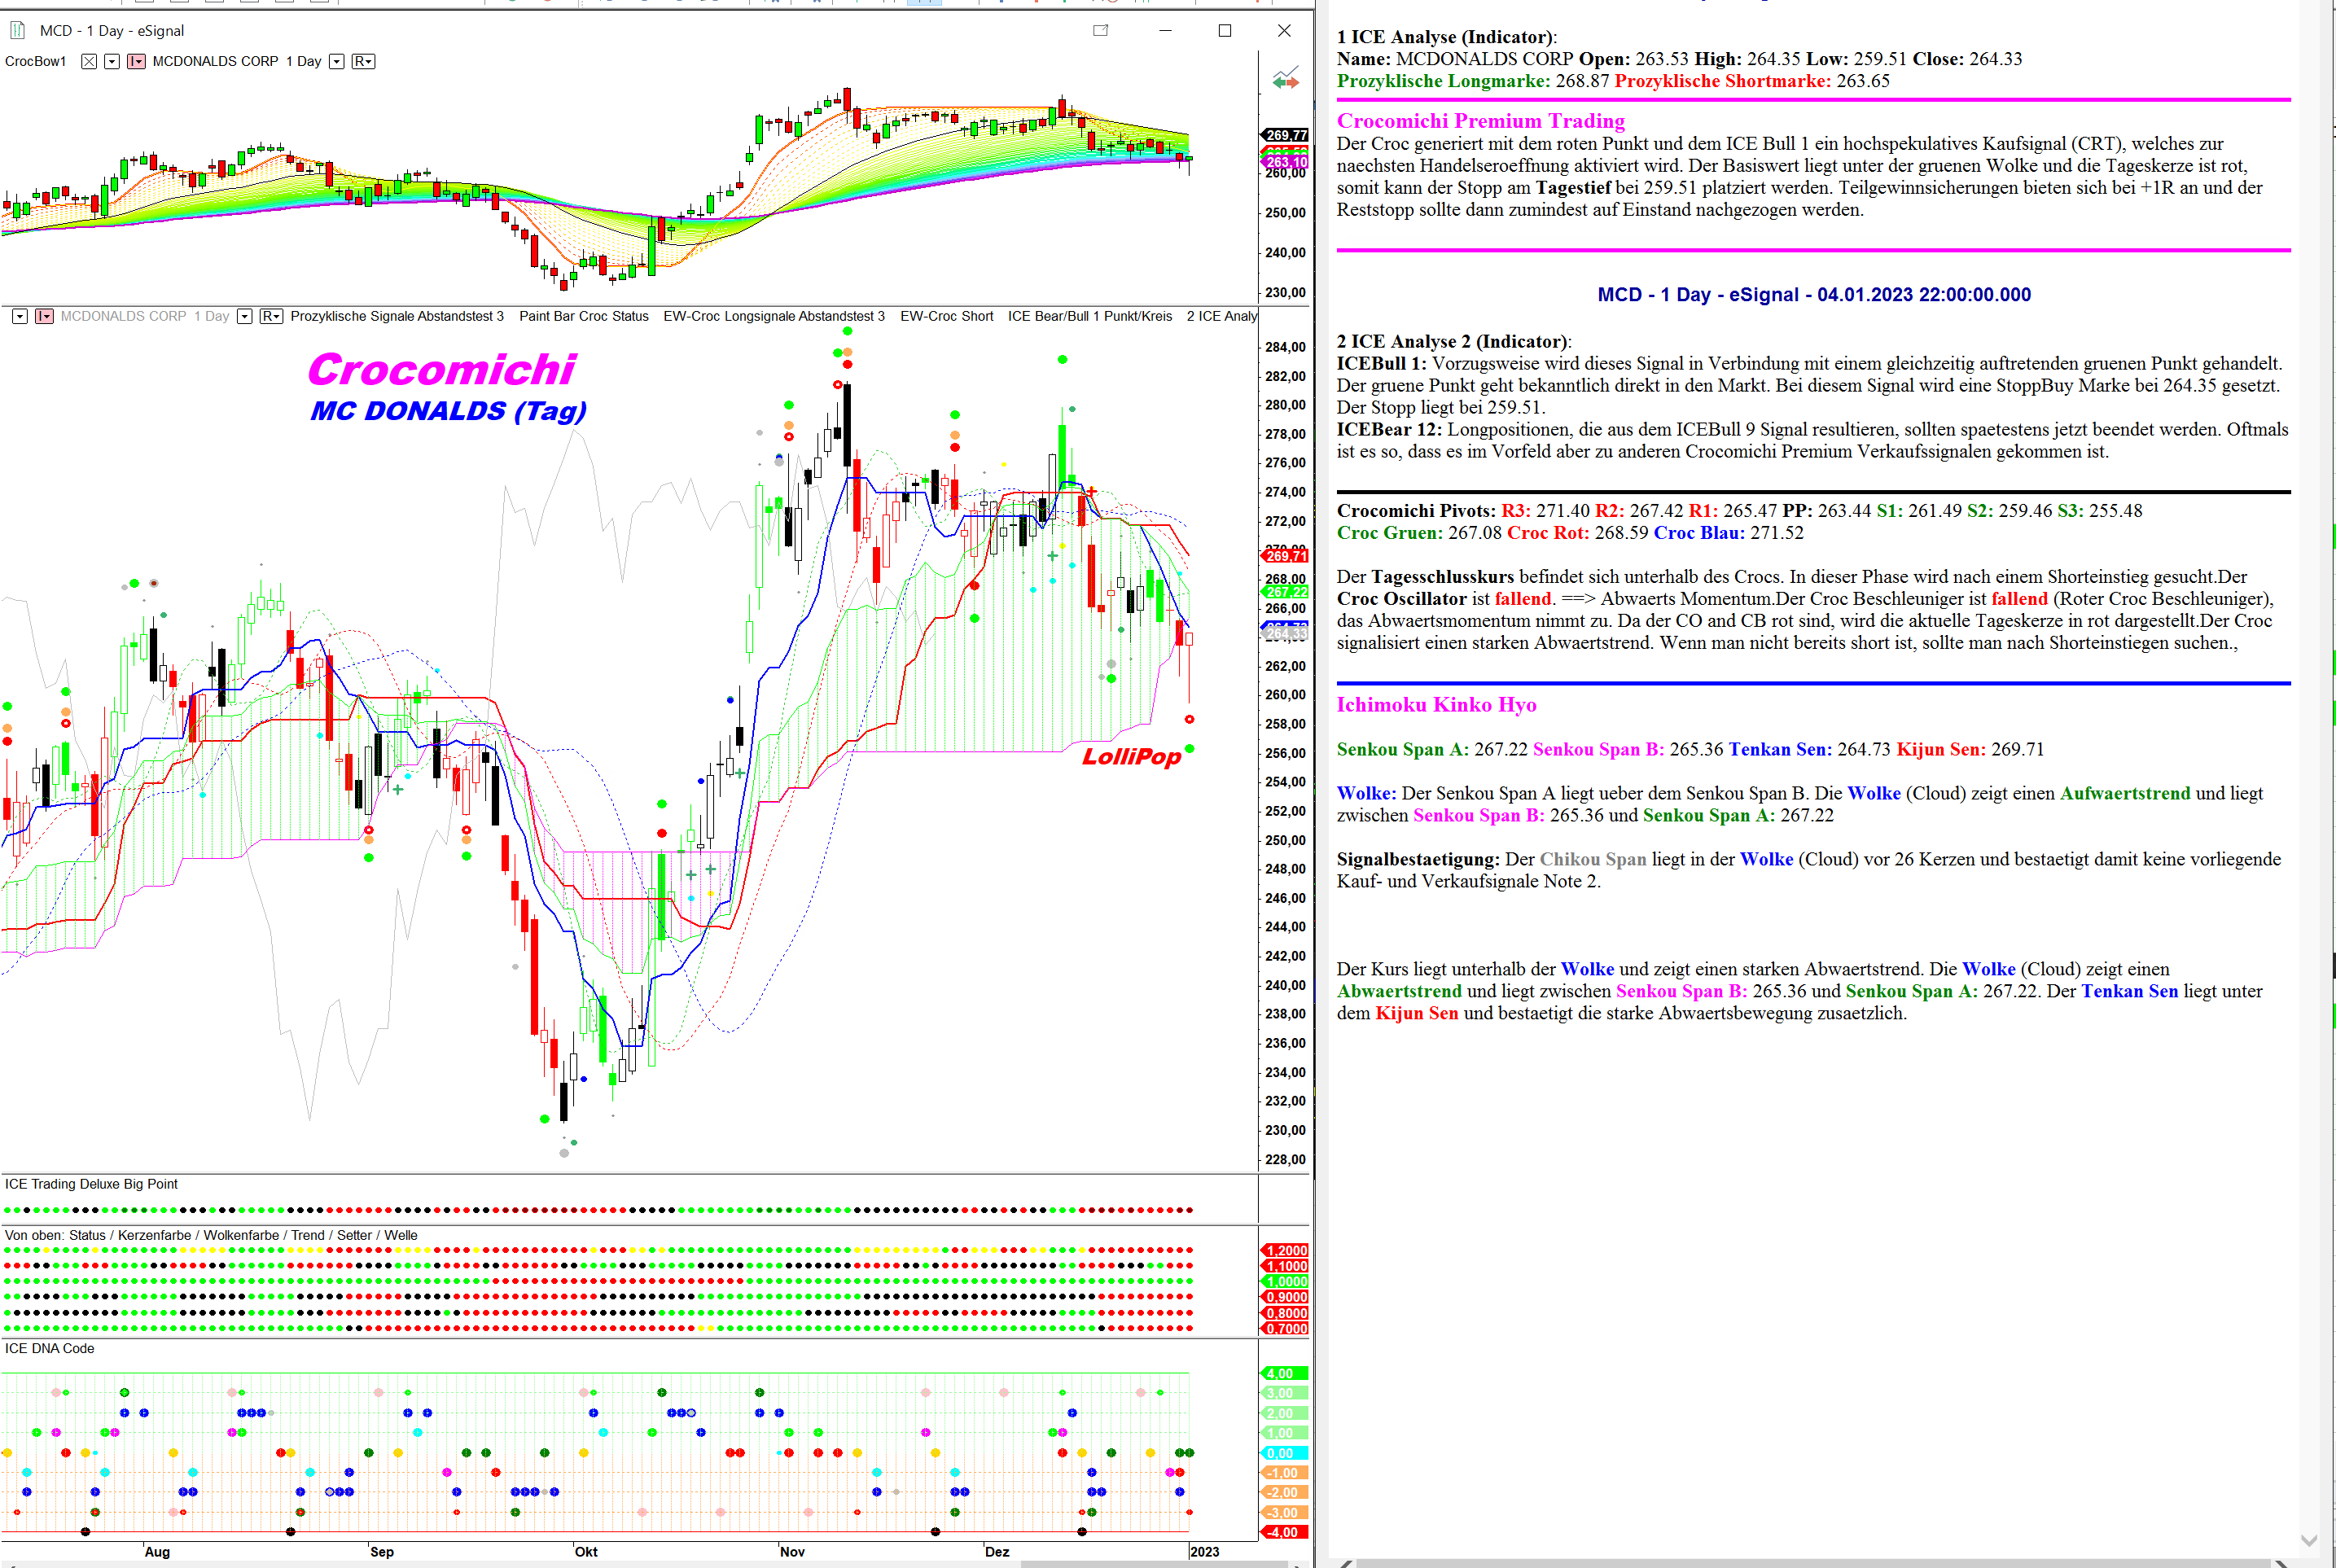2336x1568 pixels.
Task: Close the MCD 1 Day eSignal window
Action: pyautogui.click(x=1284, y=30)
